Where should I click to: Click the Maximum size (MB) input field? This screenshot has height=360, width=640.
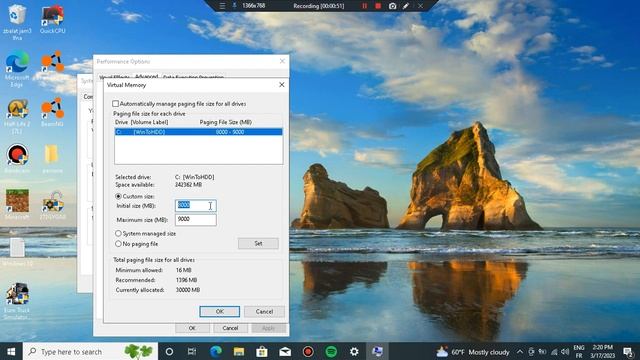pyautogui.click(x=196, y=220)
